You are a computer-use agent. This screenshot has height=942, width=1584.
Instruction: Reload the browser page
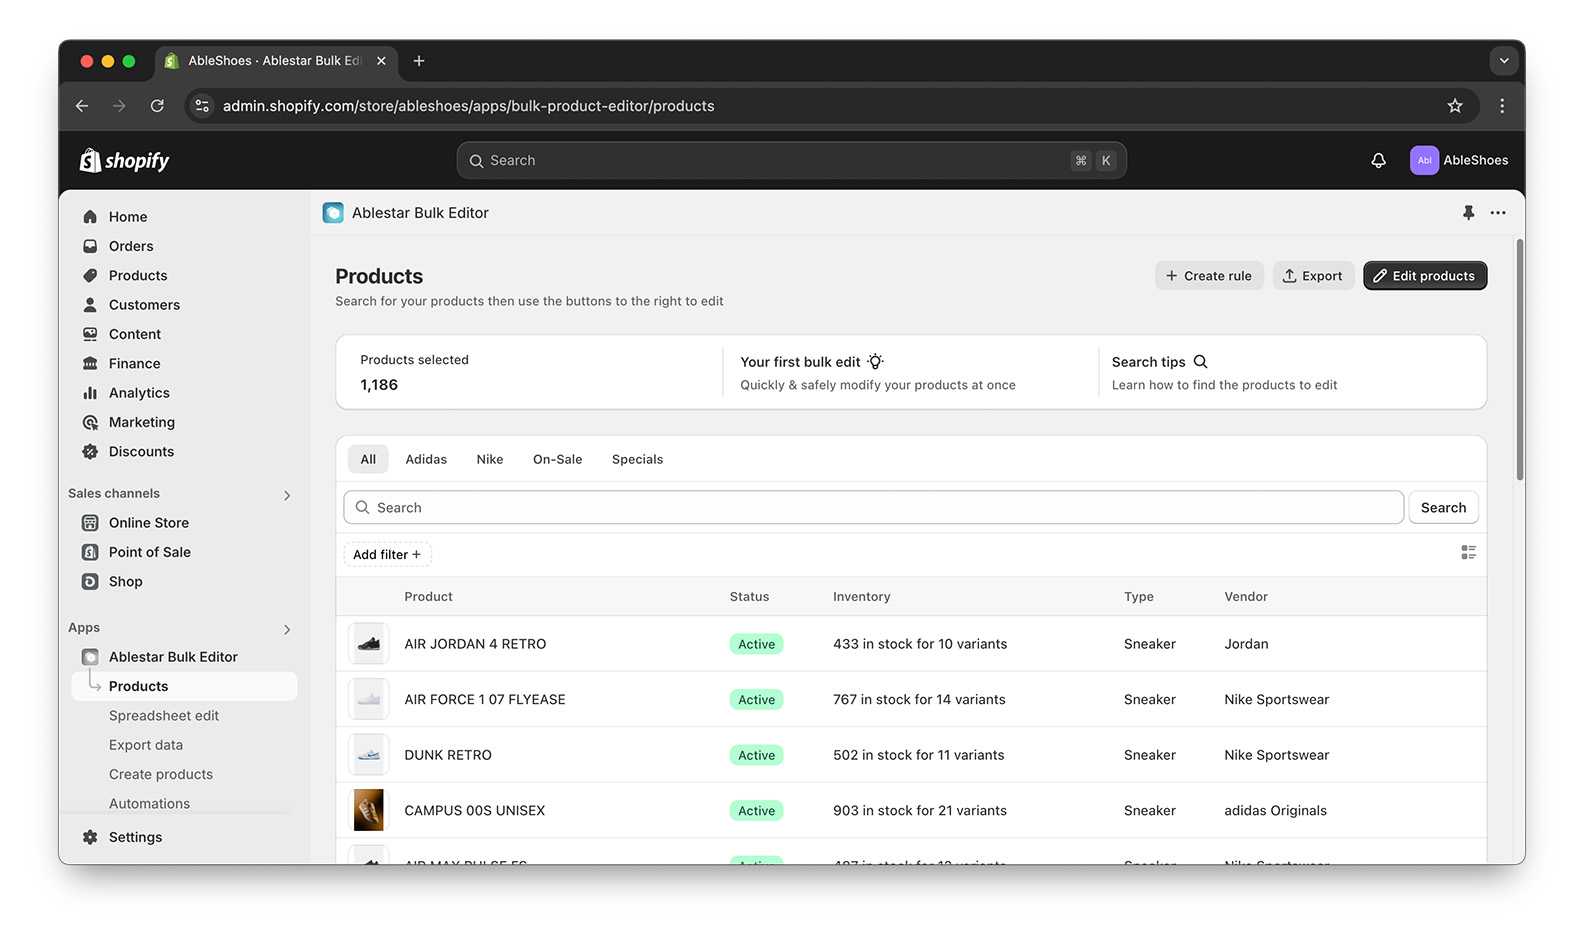point(157,106)
